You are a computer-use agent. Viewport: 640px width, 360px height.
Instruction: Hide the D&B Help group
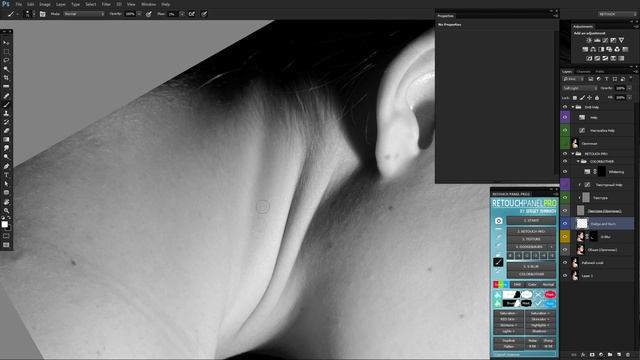[x=565, y=107]
